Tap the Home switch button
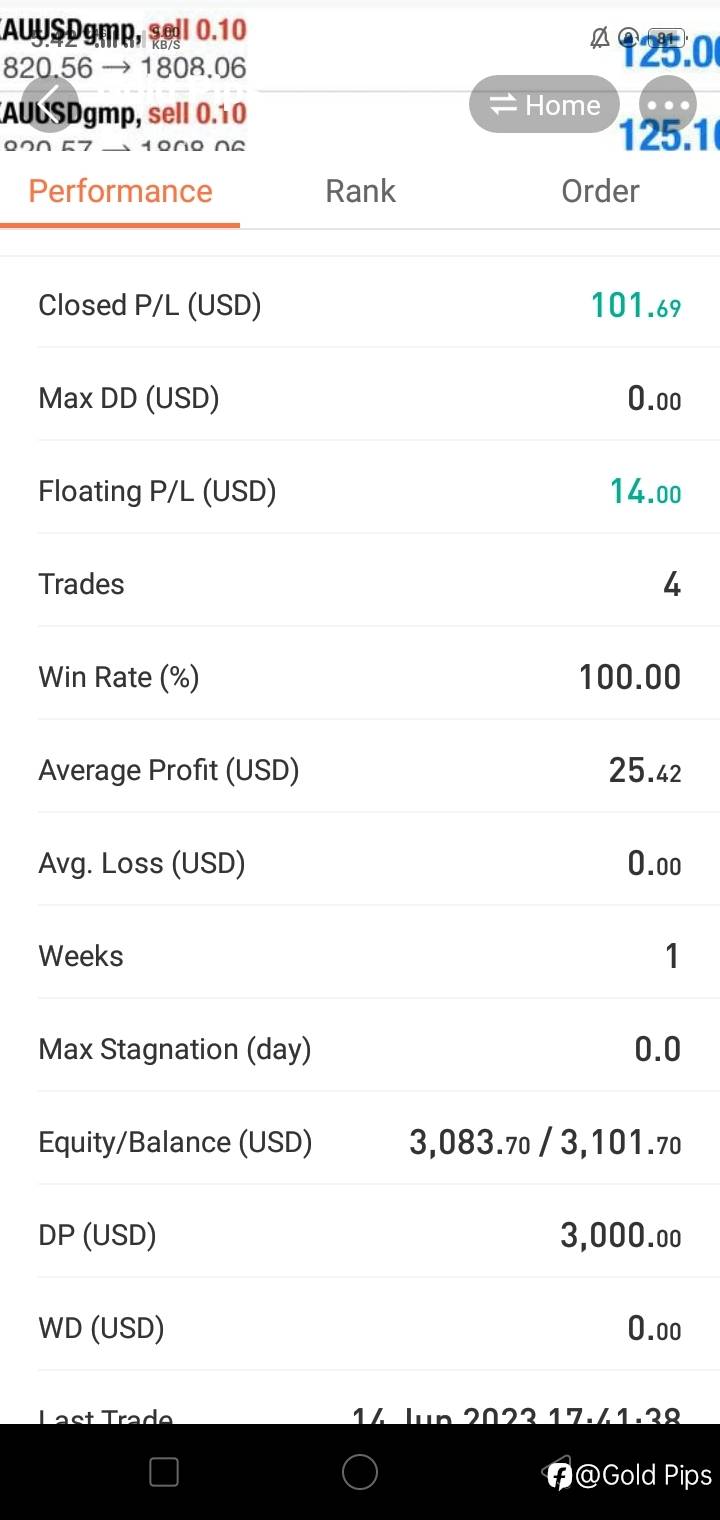 tap(545, 105)
